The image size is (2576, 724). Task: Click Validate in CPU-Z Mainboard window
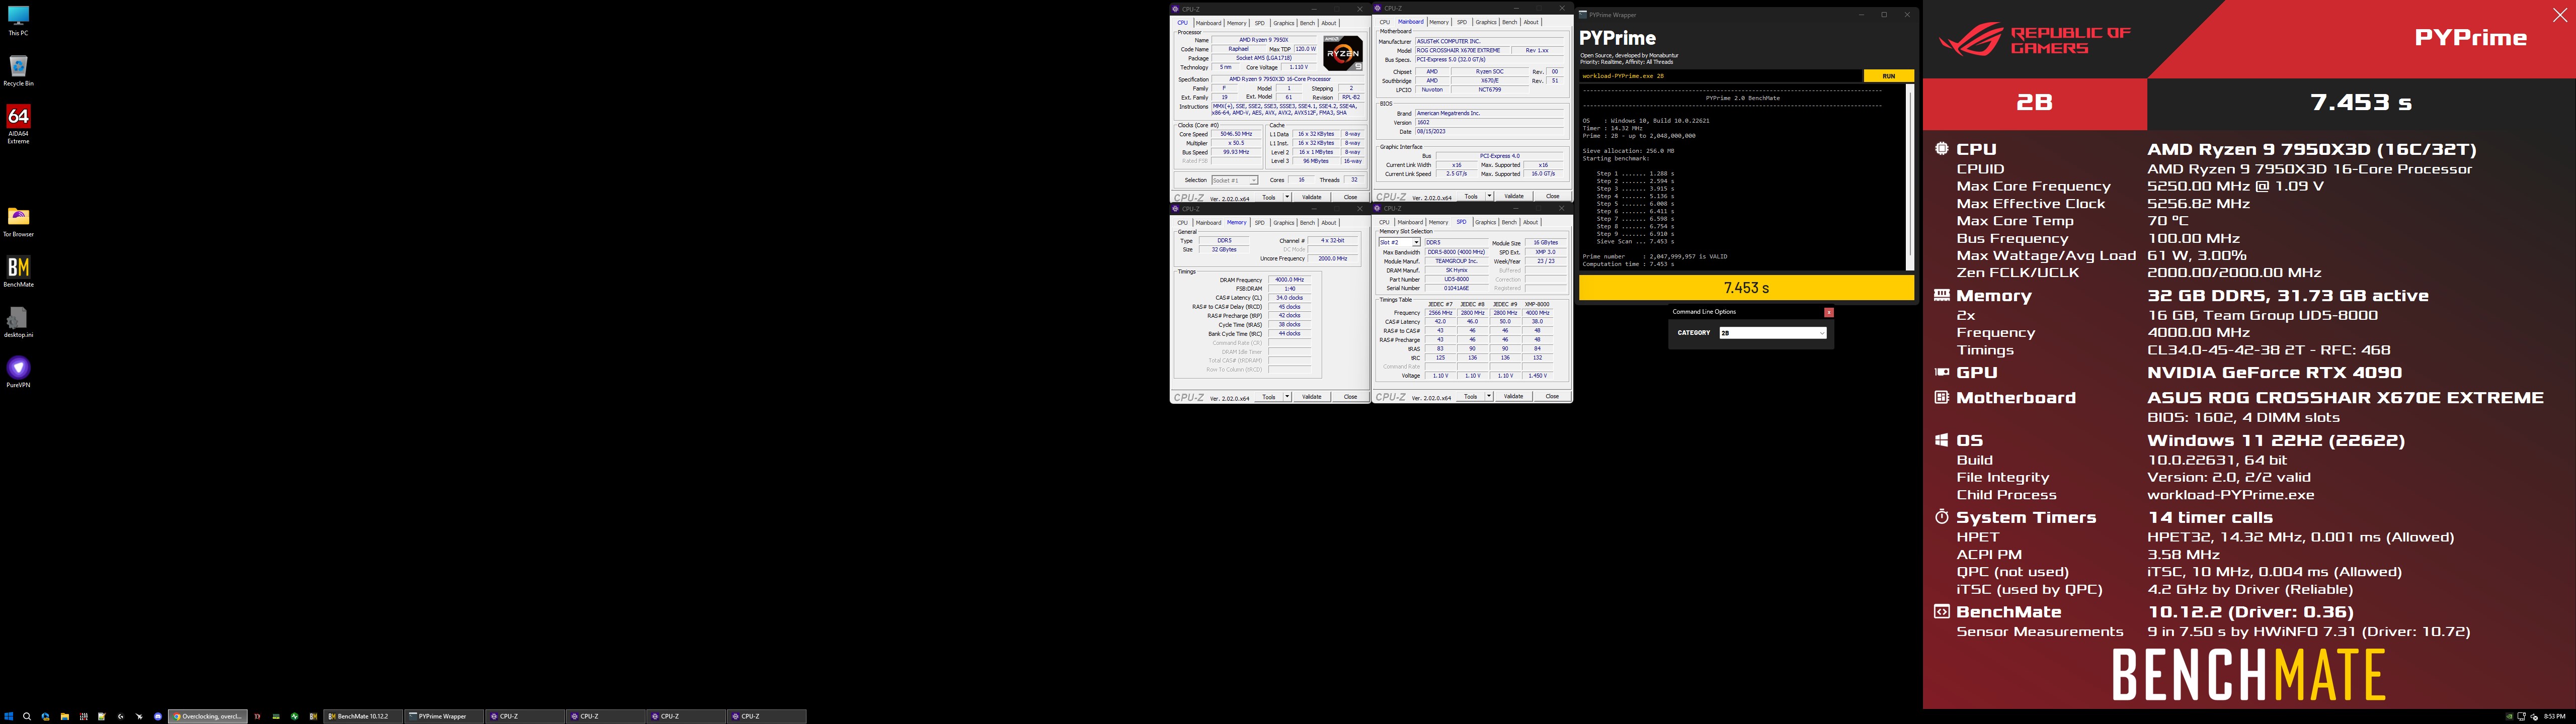point(1514,196)
